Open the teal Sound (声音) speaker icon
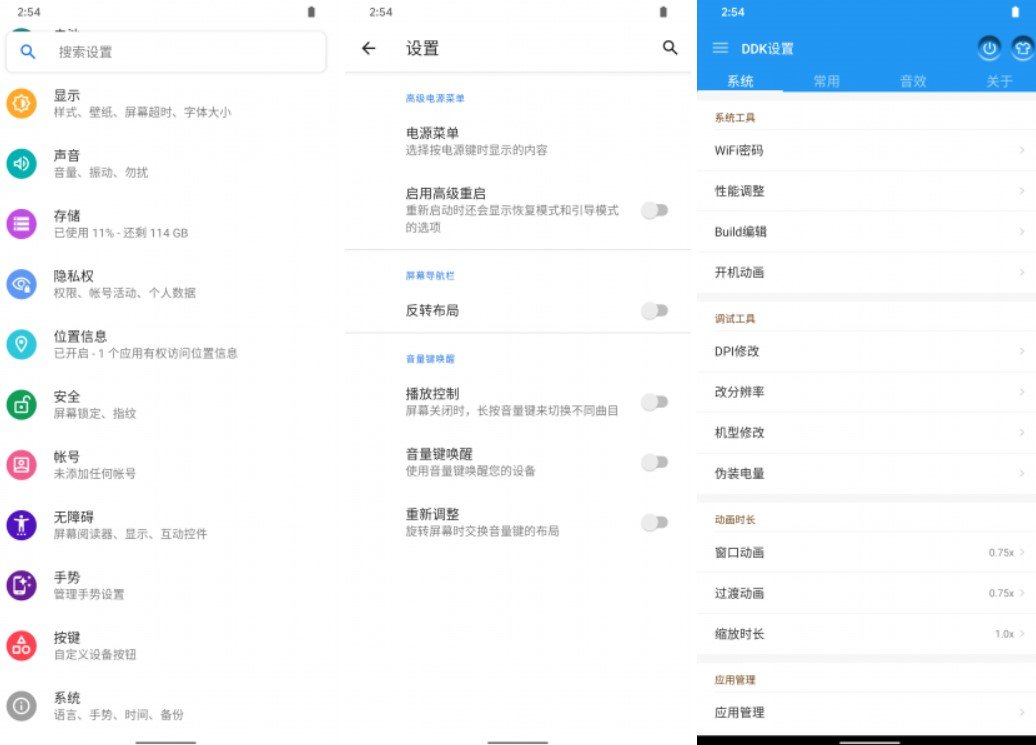This screenshot has height=745, width=1036. (x=22, y=163)
